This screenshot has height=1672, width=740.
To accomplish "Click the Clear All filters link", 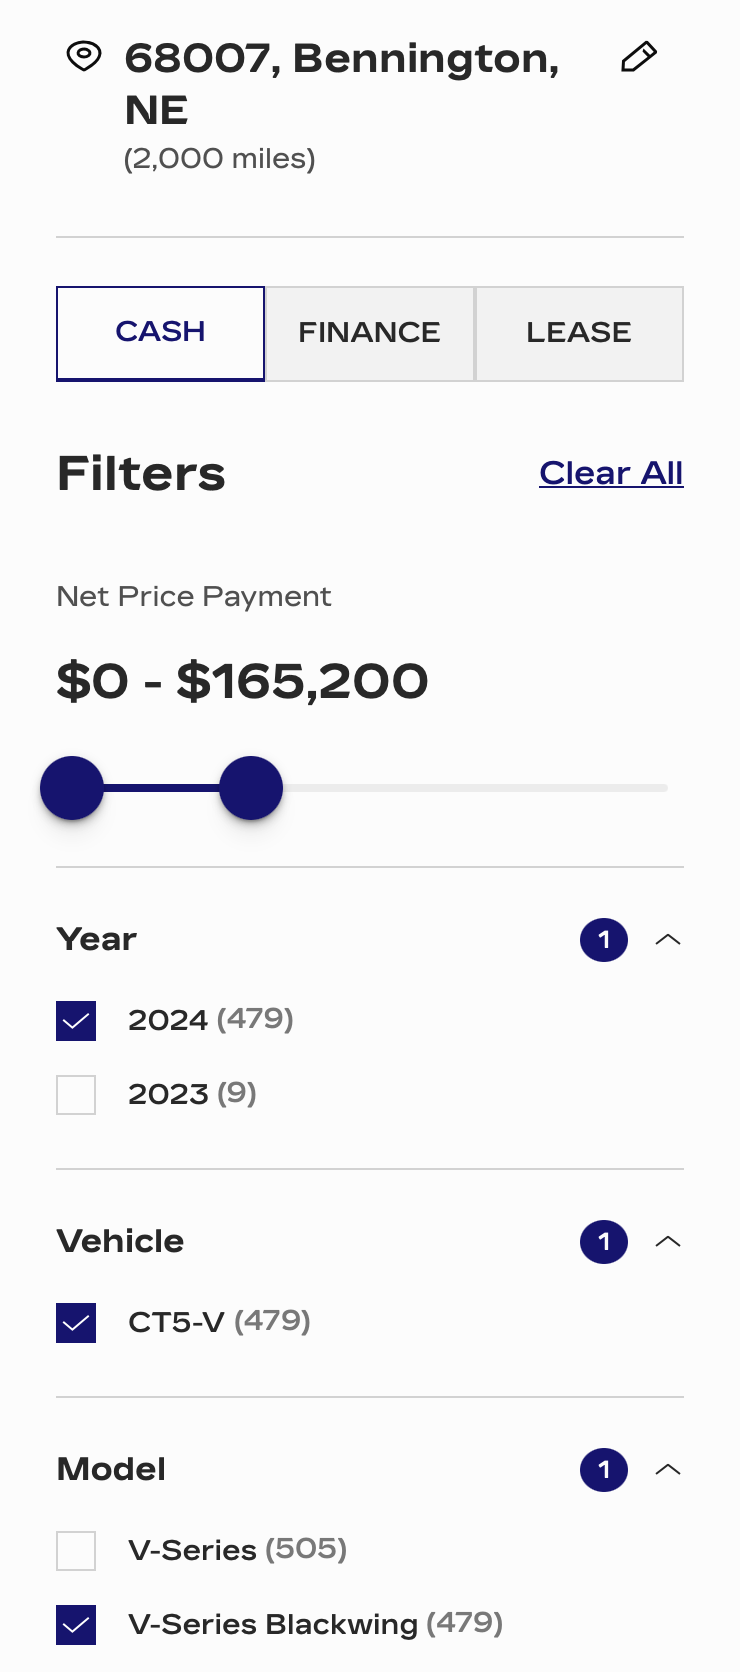I will (x=611, y=473).
